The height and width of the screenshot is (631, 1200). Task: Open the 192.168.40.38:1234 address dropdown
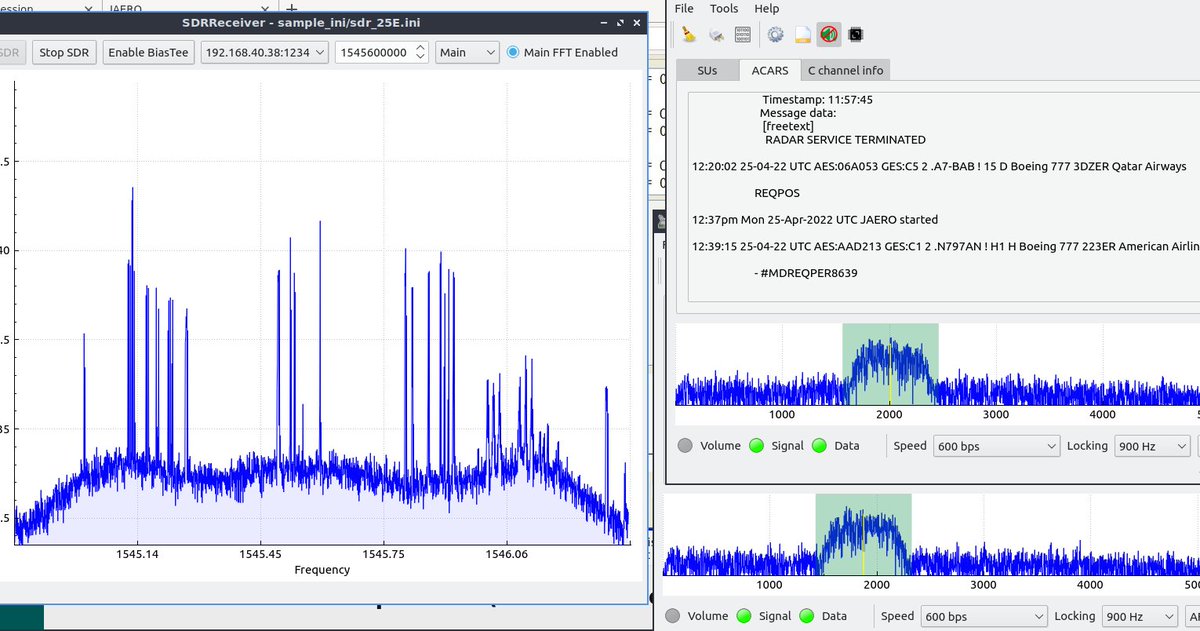(264, 52)
